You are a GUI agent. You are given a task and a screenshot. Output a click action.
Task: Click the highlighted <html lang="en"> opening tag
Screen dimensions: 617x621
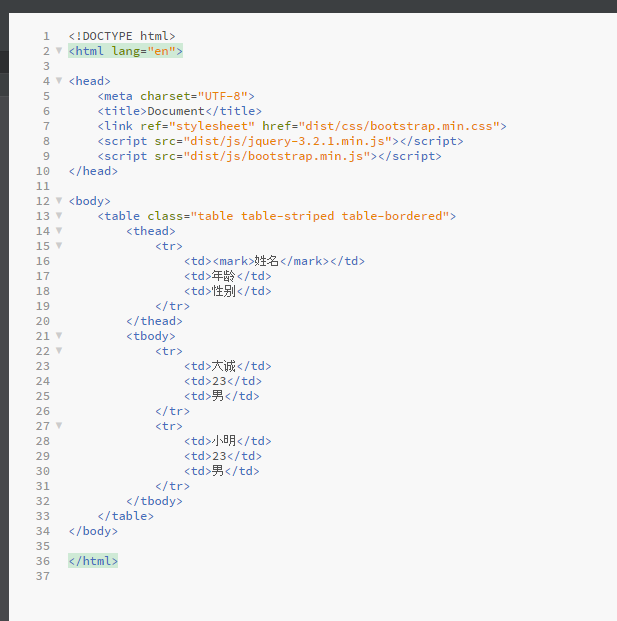pos(126,51)
